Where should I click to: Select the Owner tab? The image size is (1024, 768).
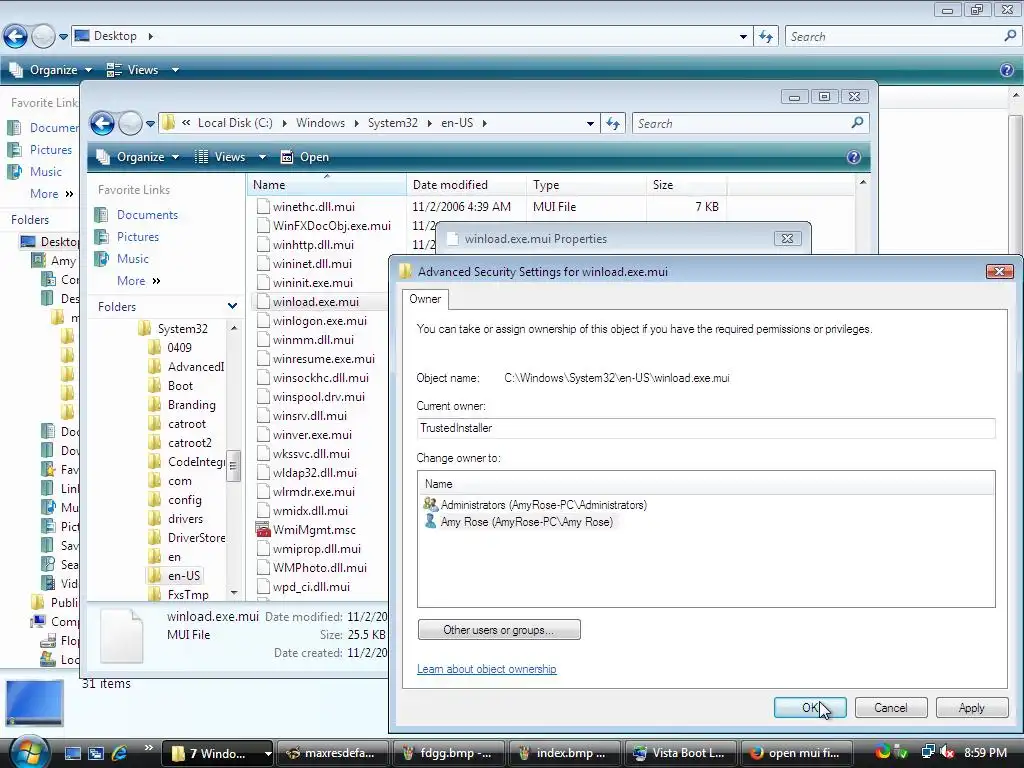(425, 299)
